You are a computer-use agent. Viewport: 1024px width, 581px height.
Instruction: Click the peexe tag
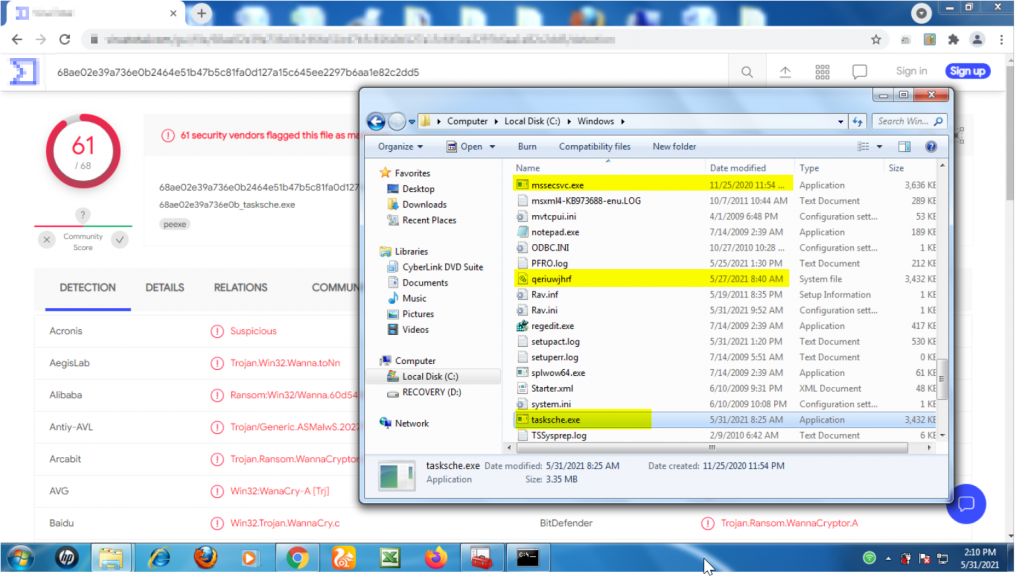[x=176, y=226]
